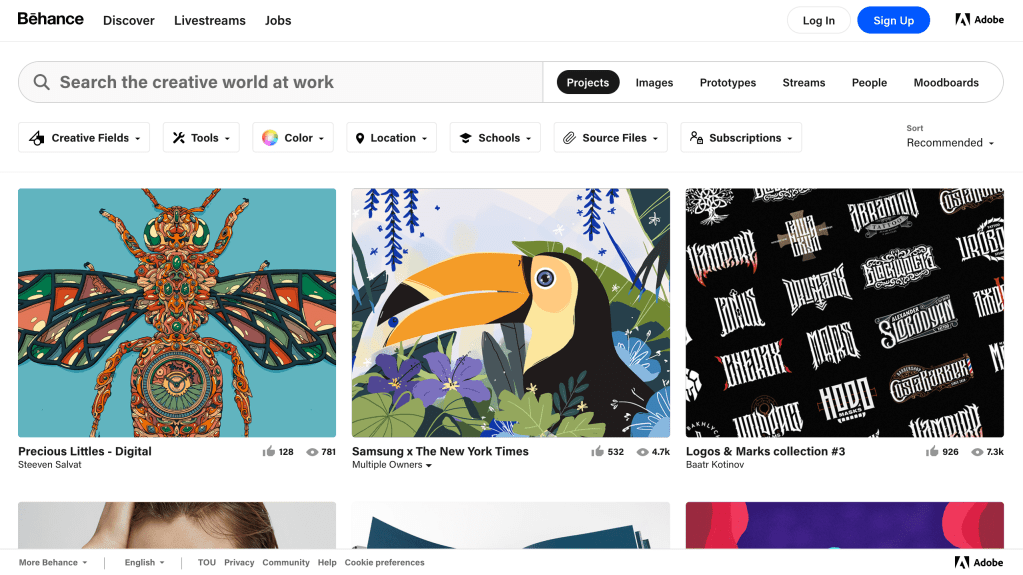Click the Log In button
The width and height of the screenshot is (1023, 575).
(x=818, y=20)
